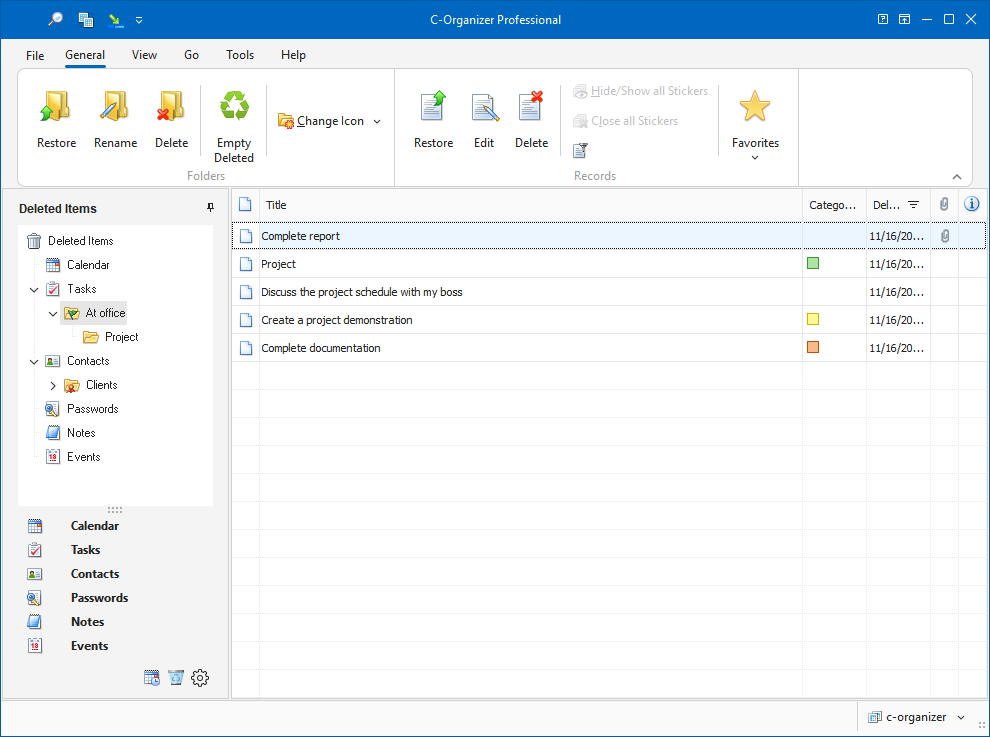Click the info column header icon

972,203
